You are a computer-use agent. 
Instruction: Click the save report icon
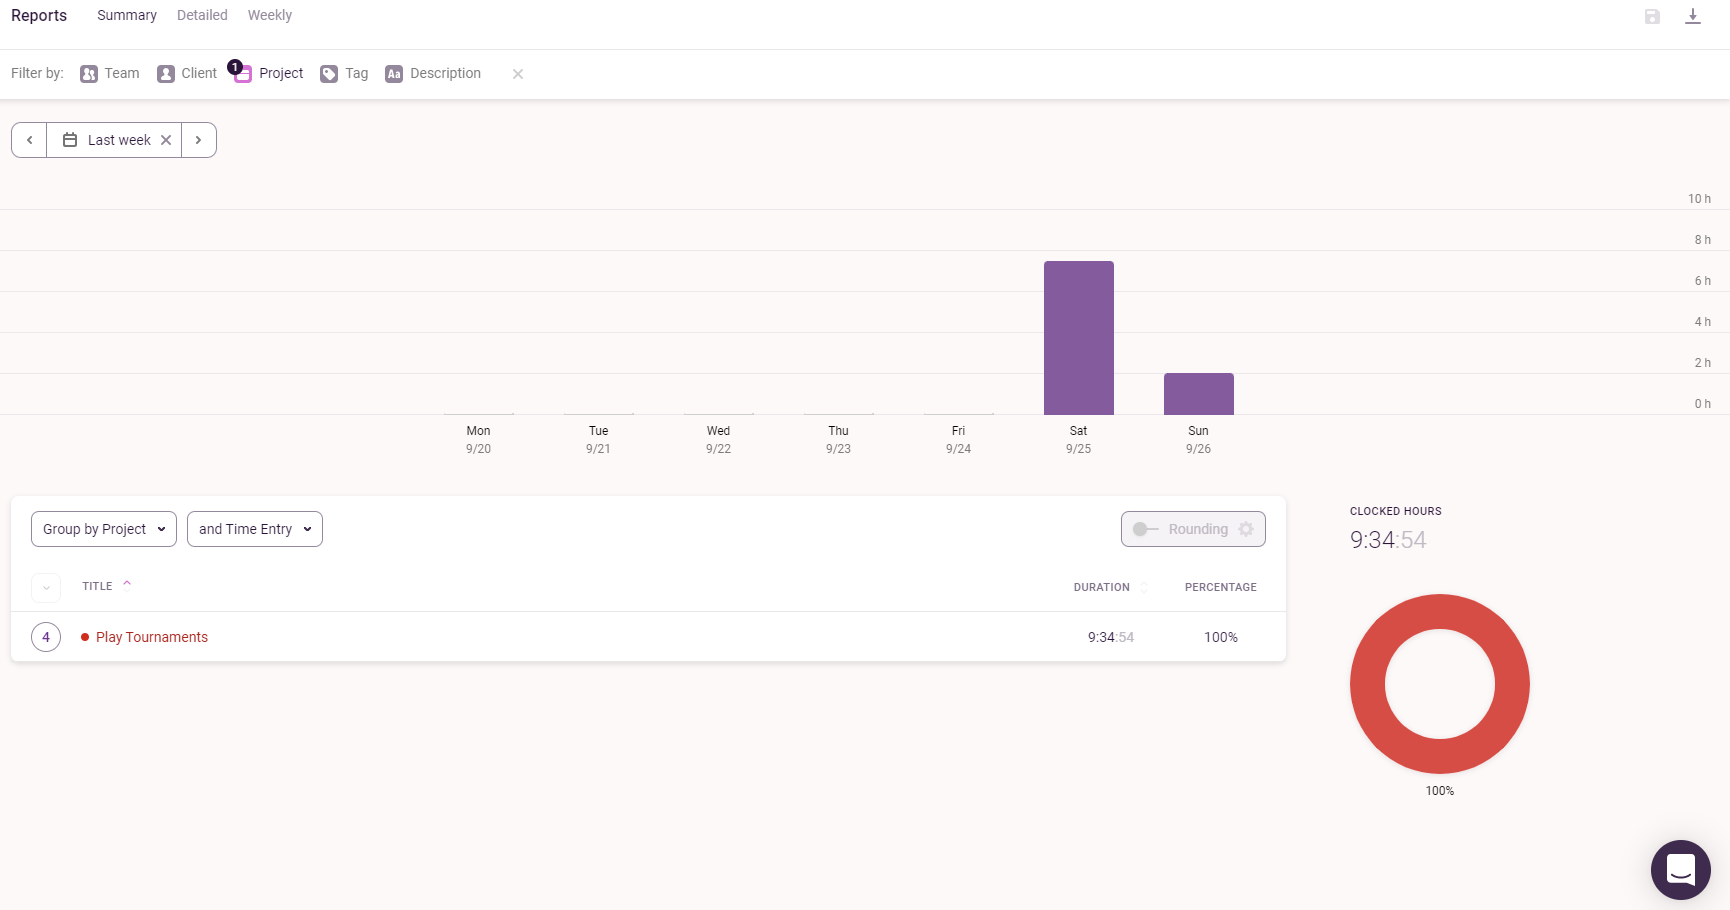pyautogui.click(x=1652, y=16)
